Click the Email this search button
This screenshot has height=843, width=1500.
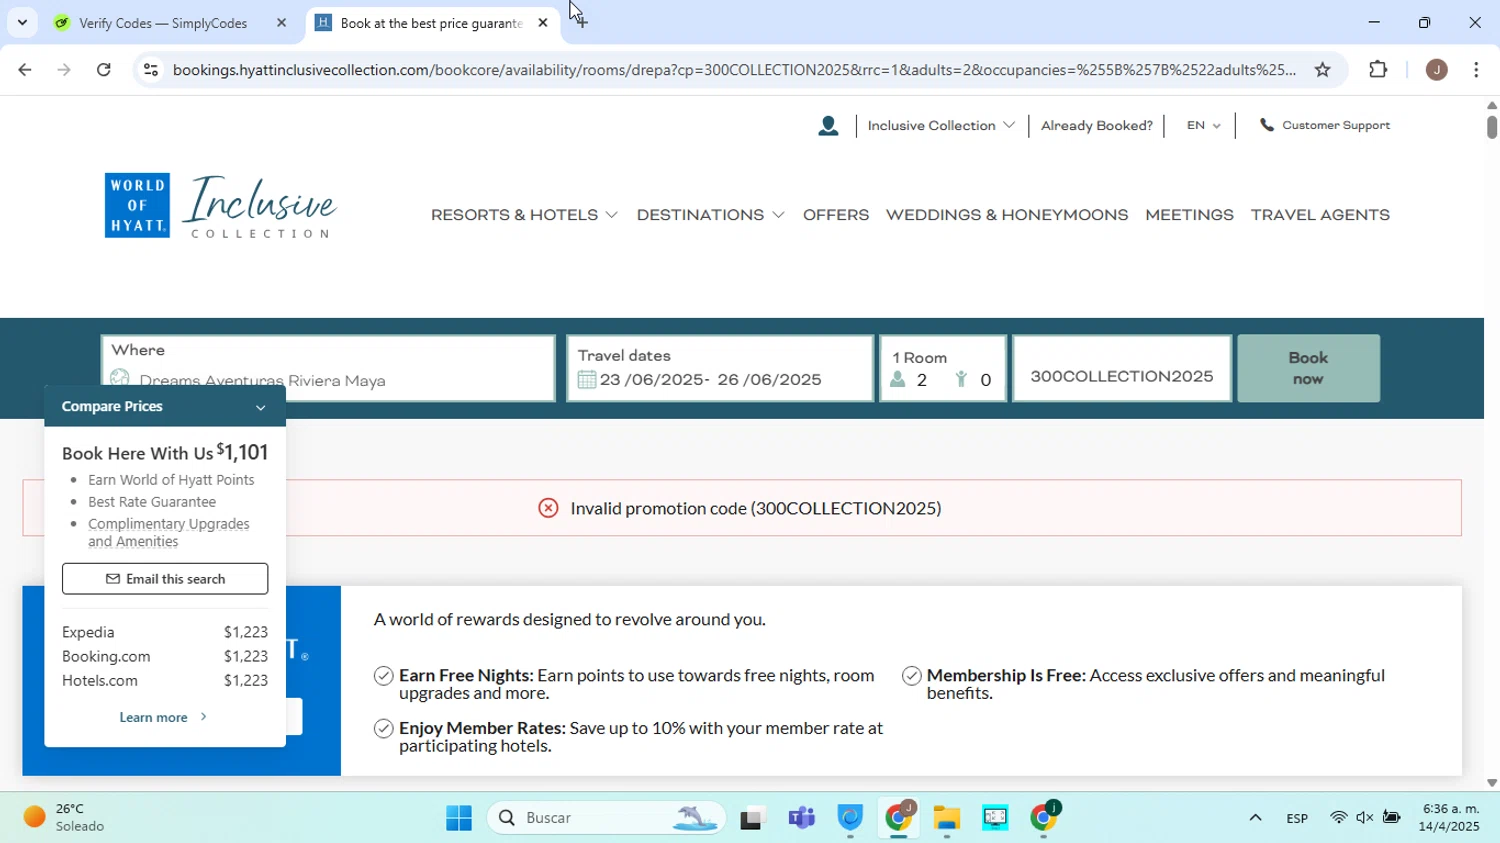tap(165, 579)
